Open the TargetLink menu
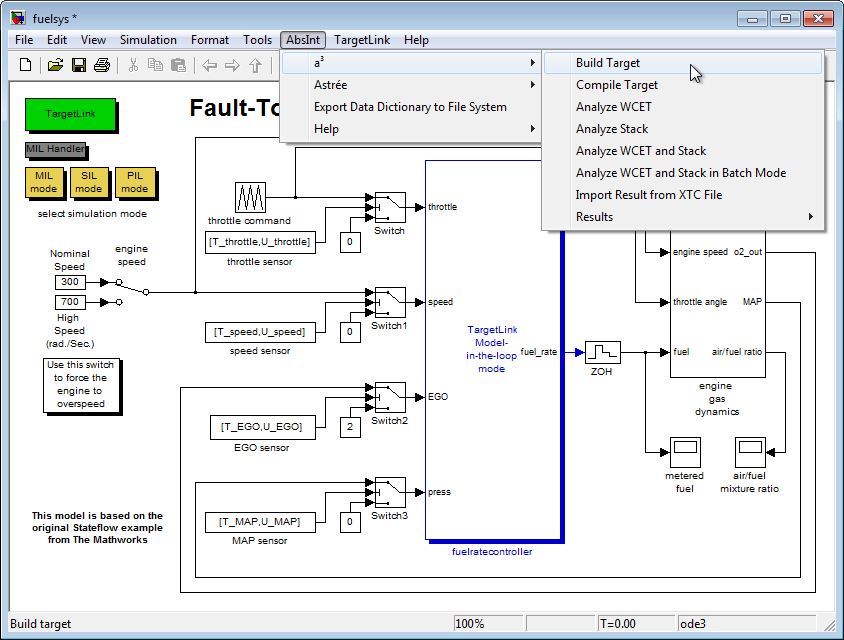 [x=362, y=40]
